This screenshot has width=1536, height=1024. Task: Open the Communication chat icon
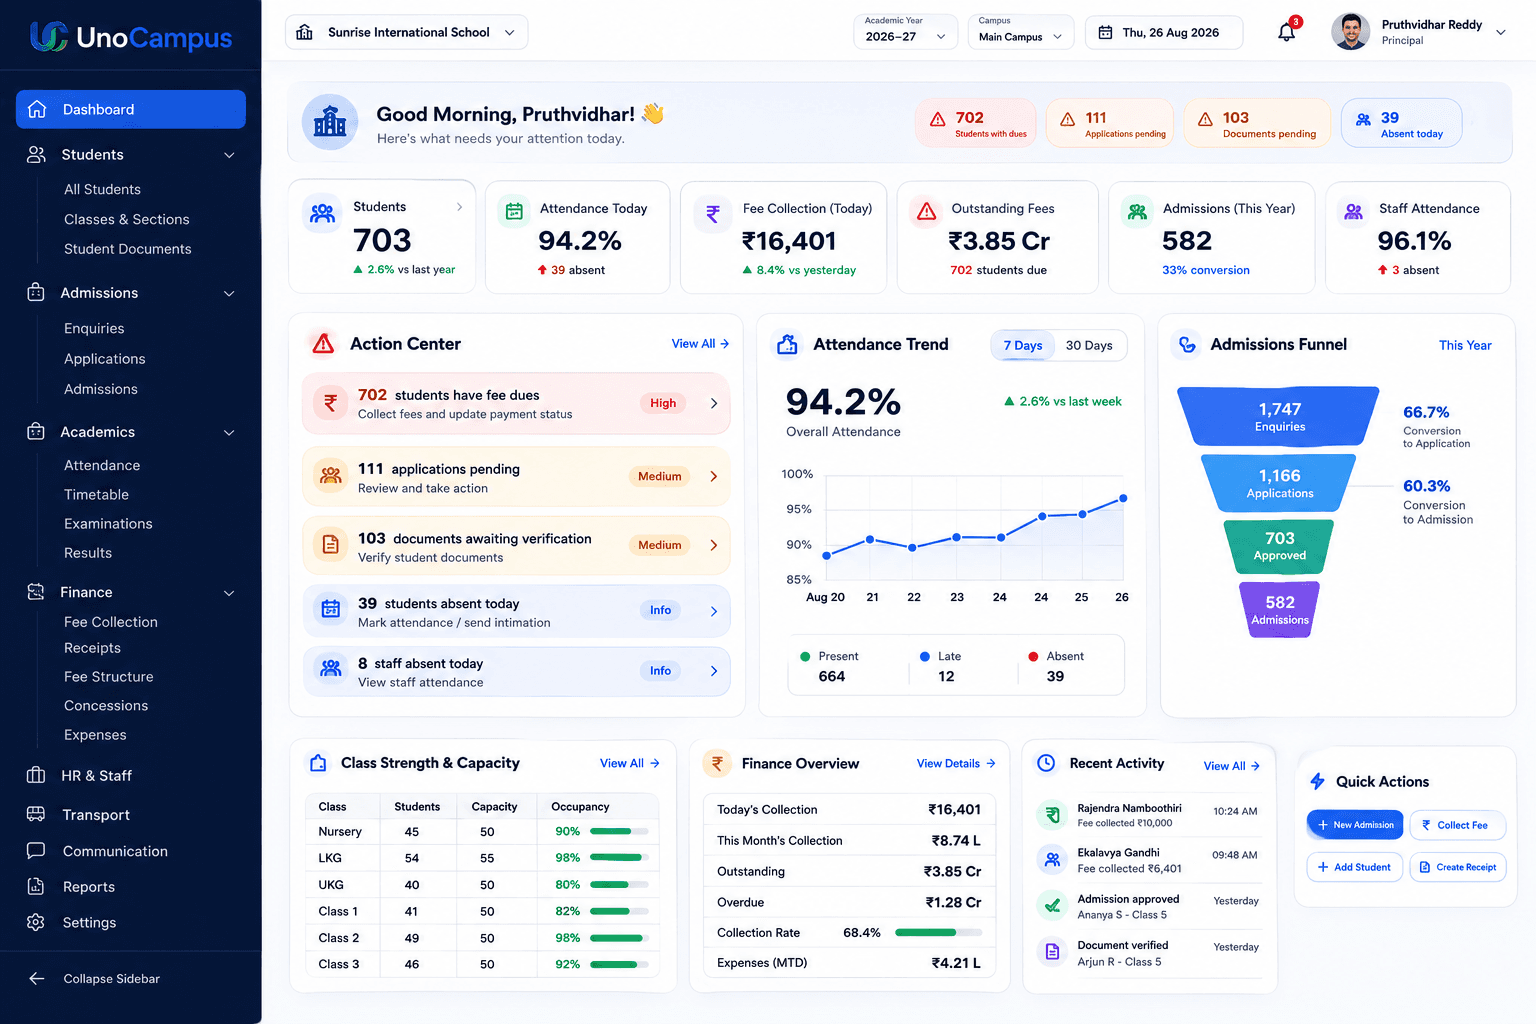(x=36, y=851)
